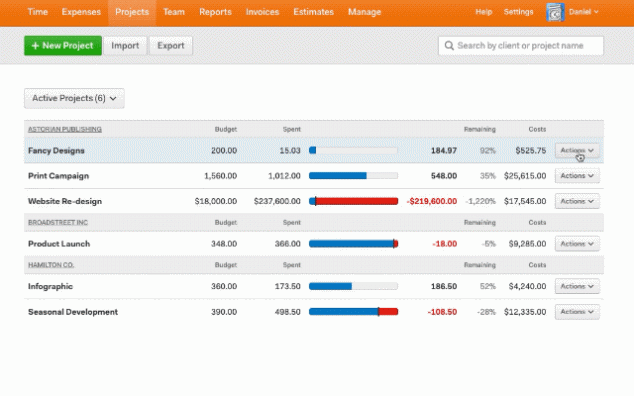Focus the client or project search field
This screenshot has height=396, width=634.
pyautogui.click(x=521, y=46)
